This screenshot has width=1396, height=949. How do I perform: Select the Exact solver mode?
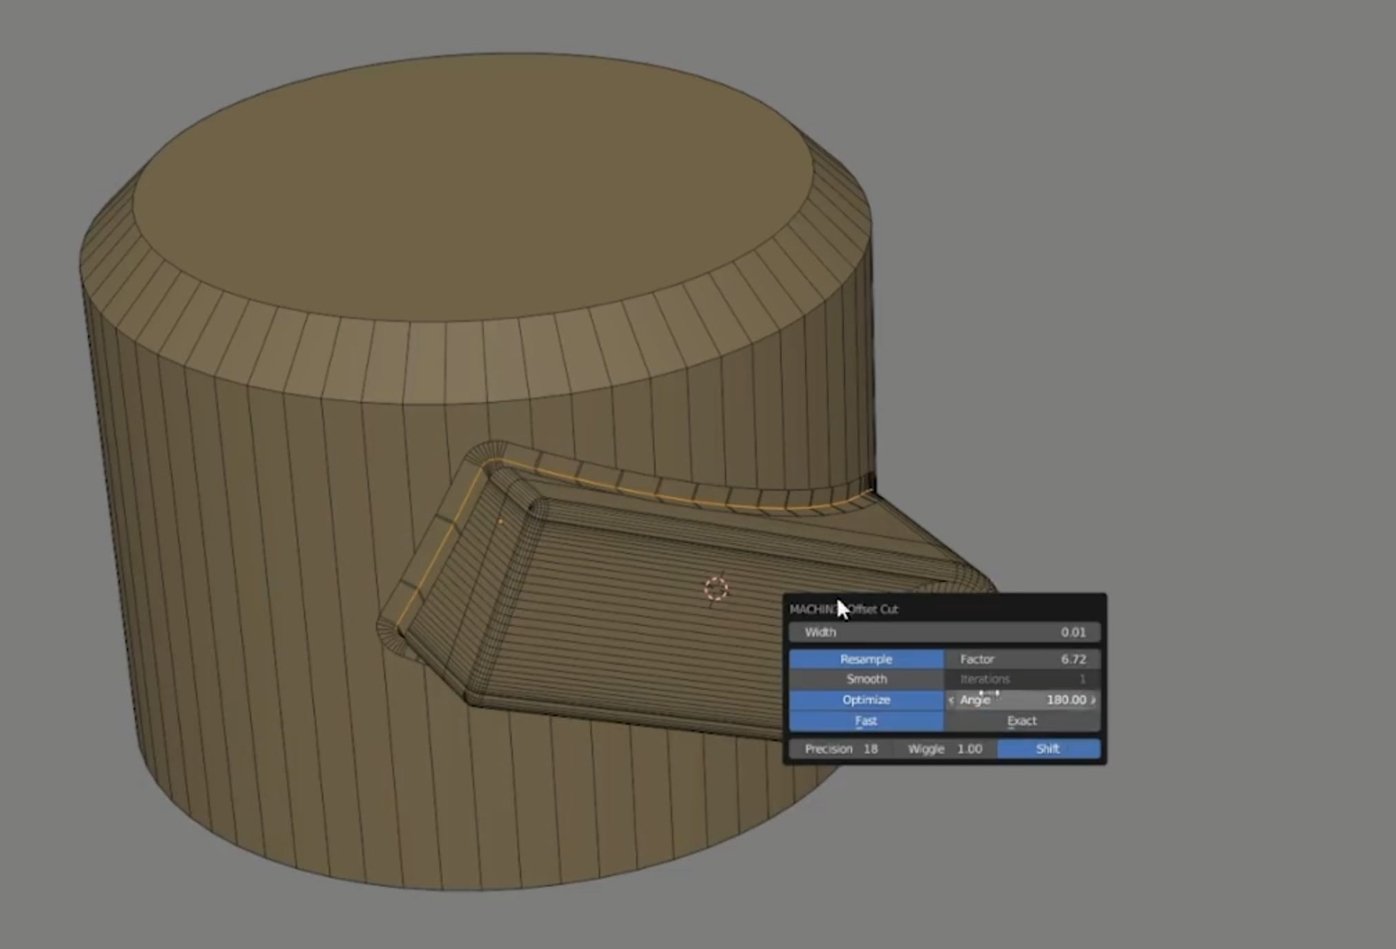(x=1022, y=721)
